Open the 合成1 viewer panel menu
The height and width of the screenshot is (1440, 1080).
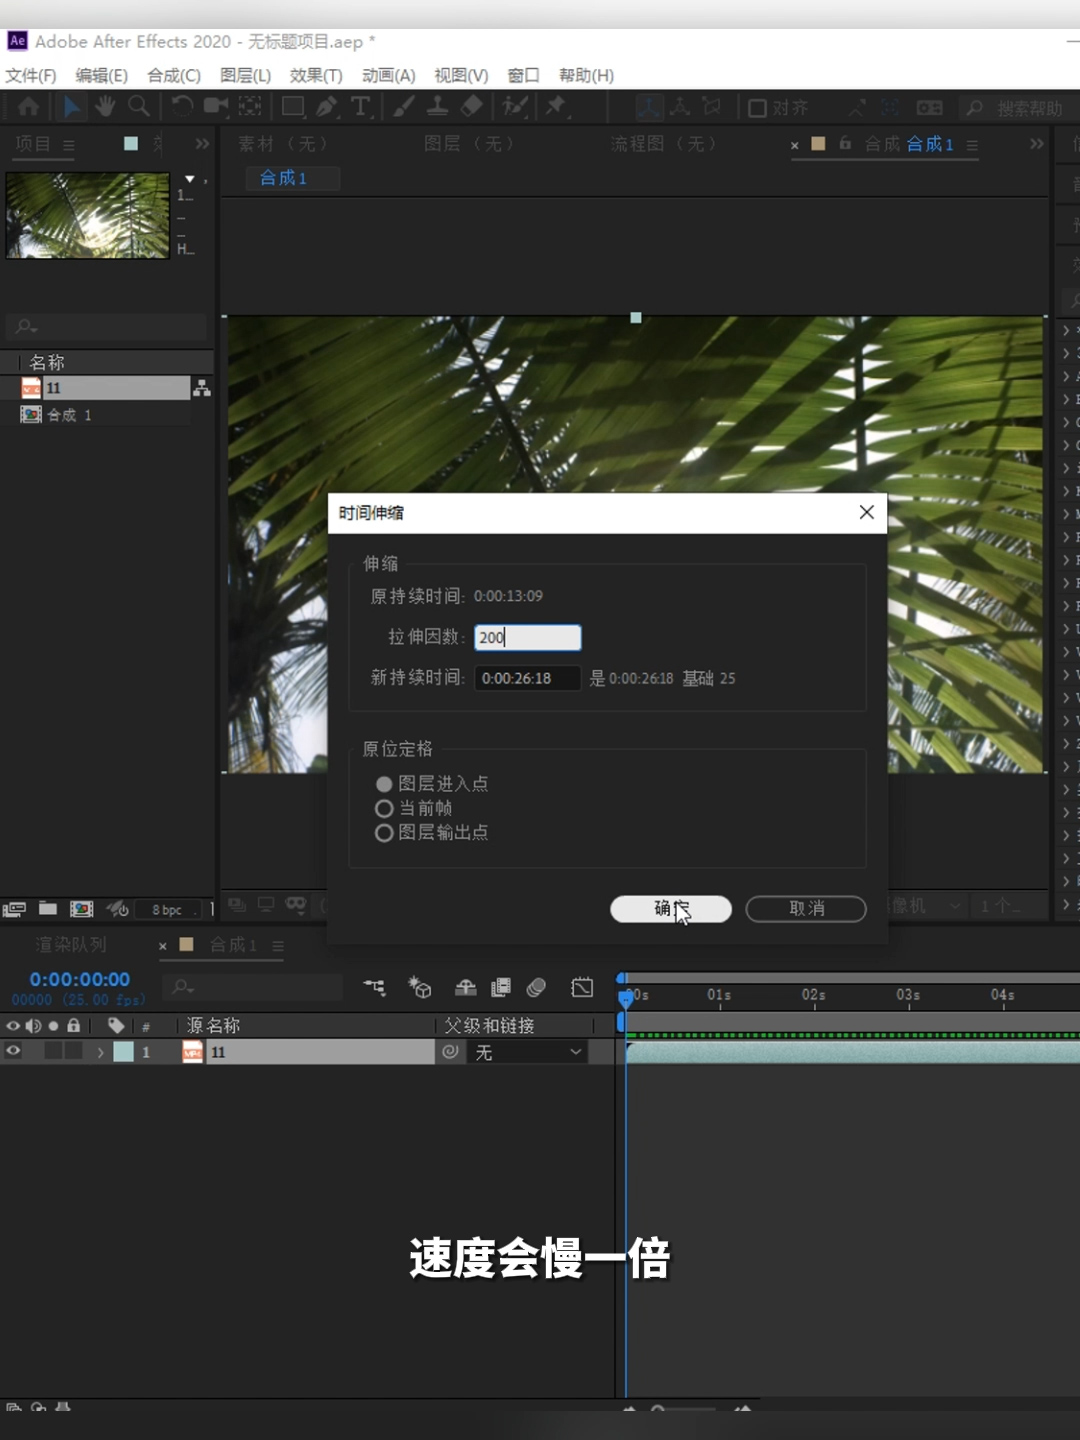tap(972, 145)
